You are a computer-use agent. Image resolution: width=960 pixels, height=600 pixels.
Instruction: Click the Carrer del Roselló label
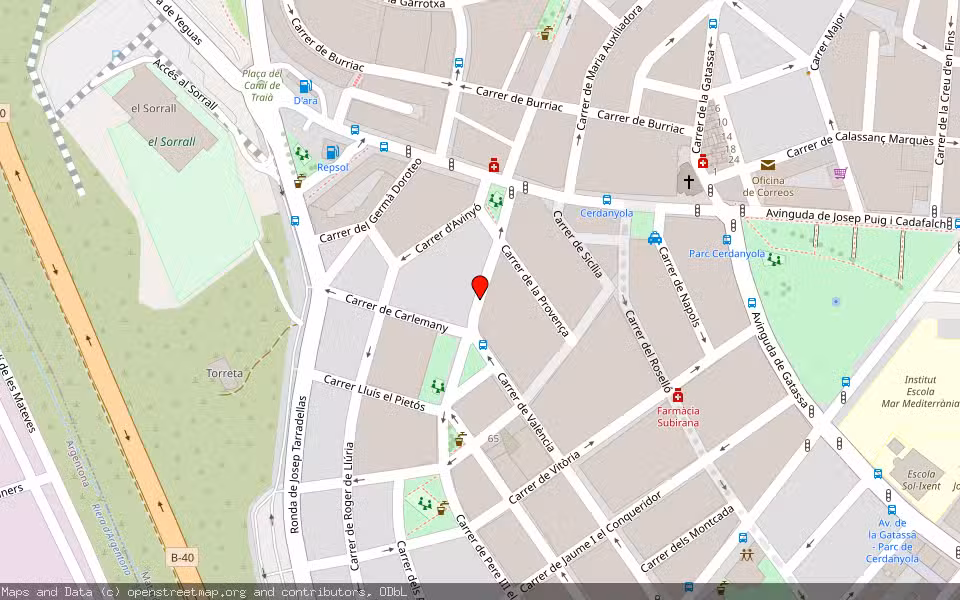tap(648, 350)
